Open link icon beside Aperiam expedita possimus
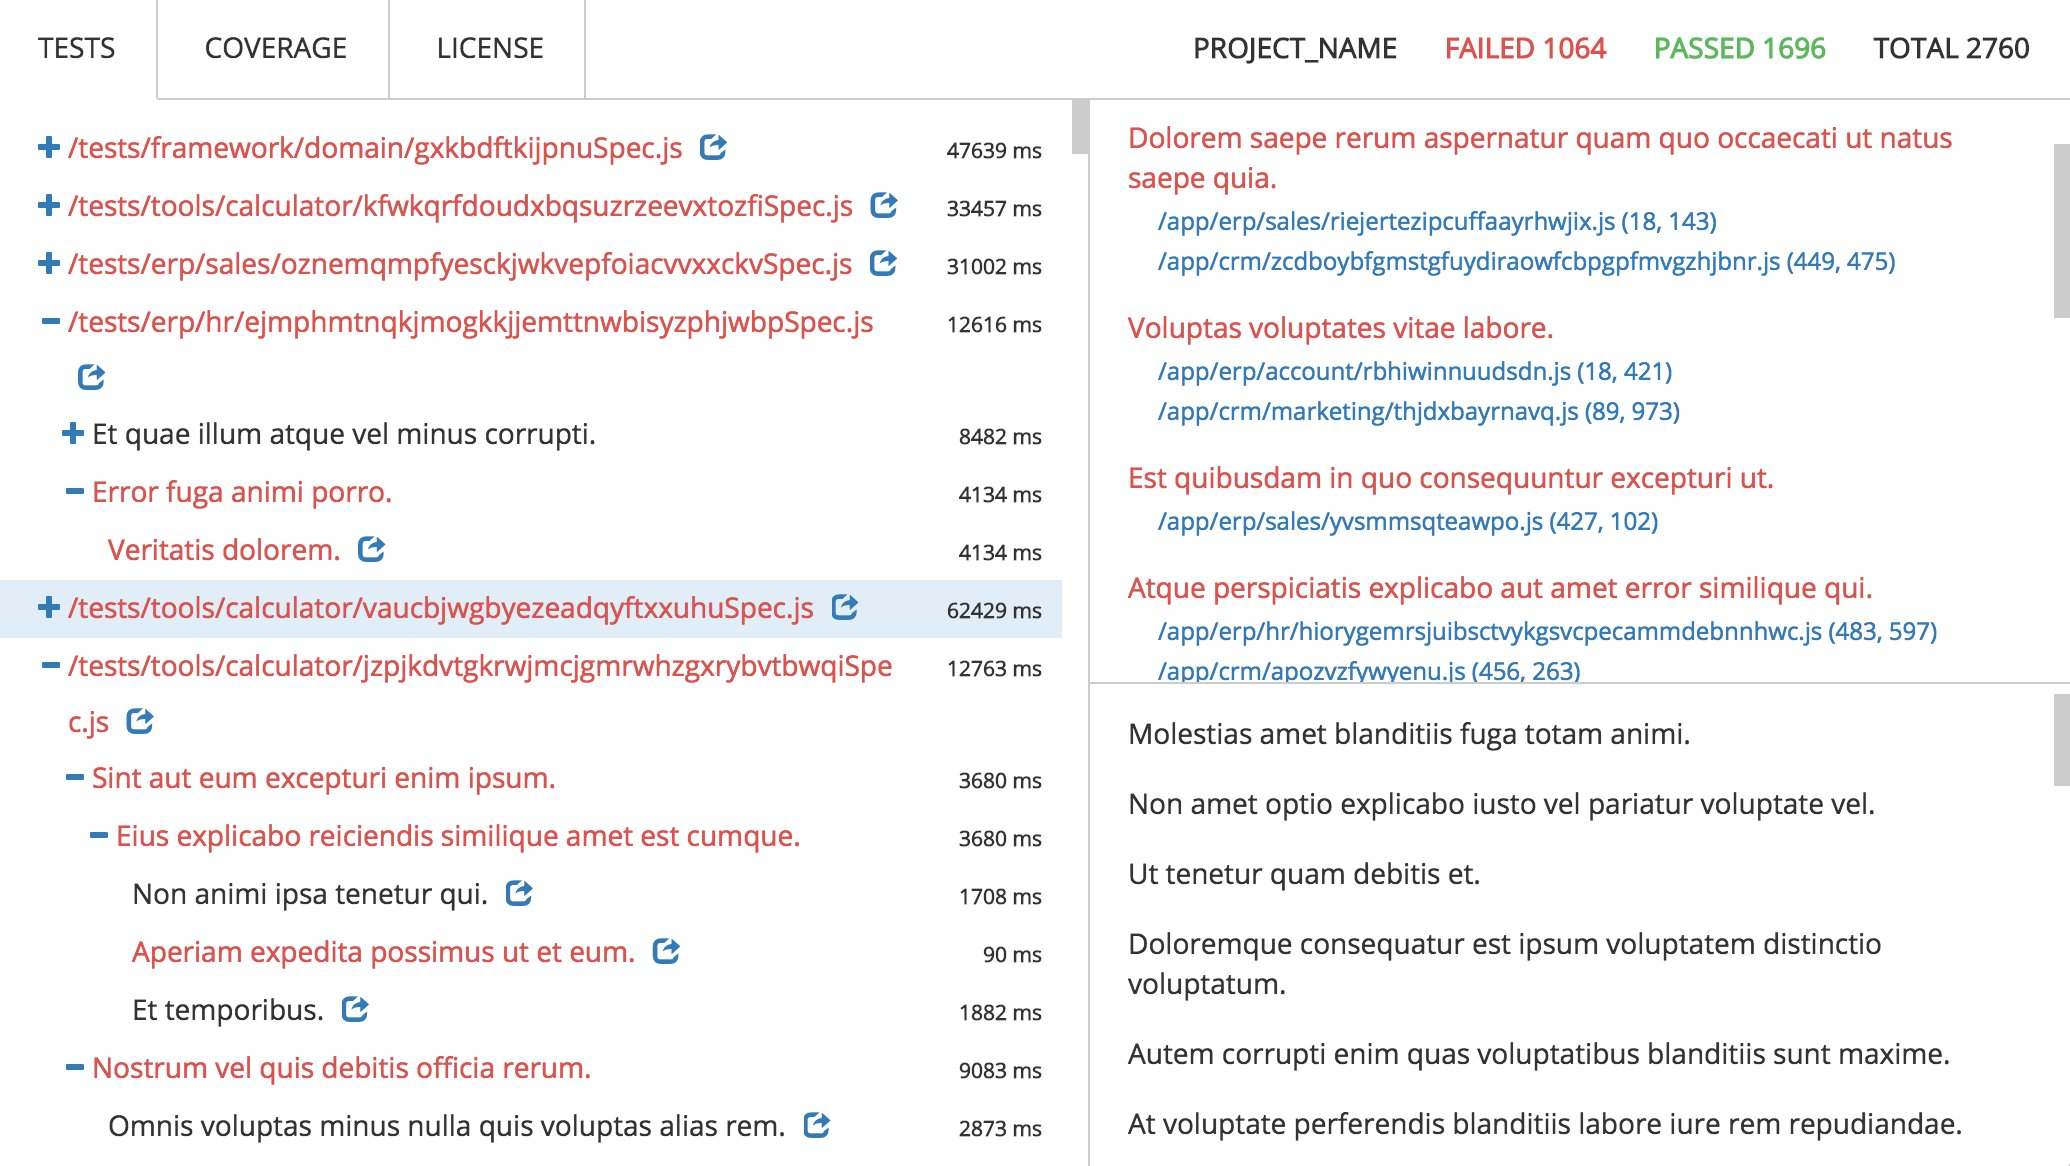Viewport: 2070px width, 1166px height. (666, 951)
